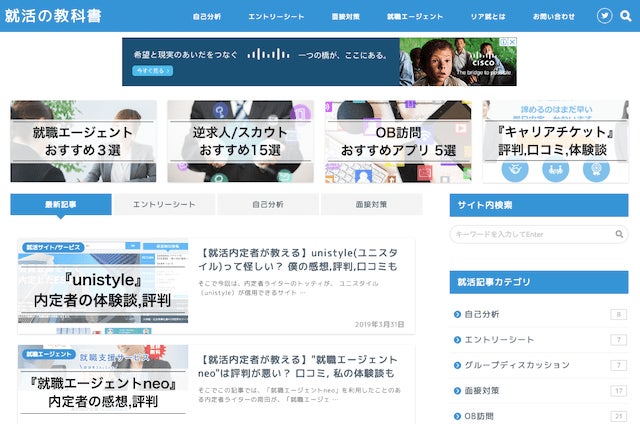This screenshot has height=424, width=640.
Task: Focus the keyword search input field
Action: 538,234
